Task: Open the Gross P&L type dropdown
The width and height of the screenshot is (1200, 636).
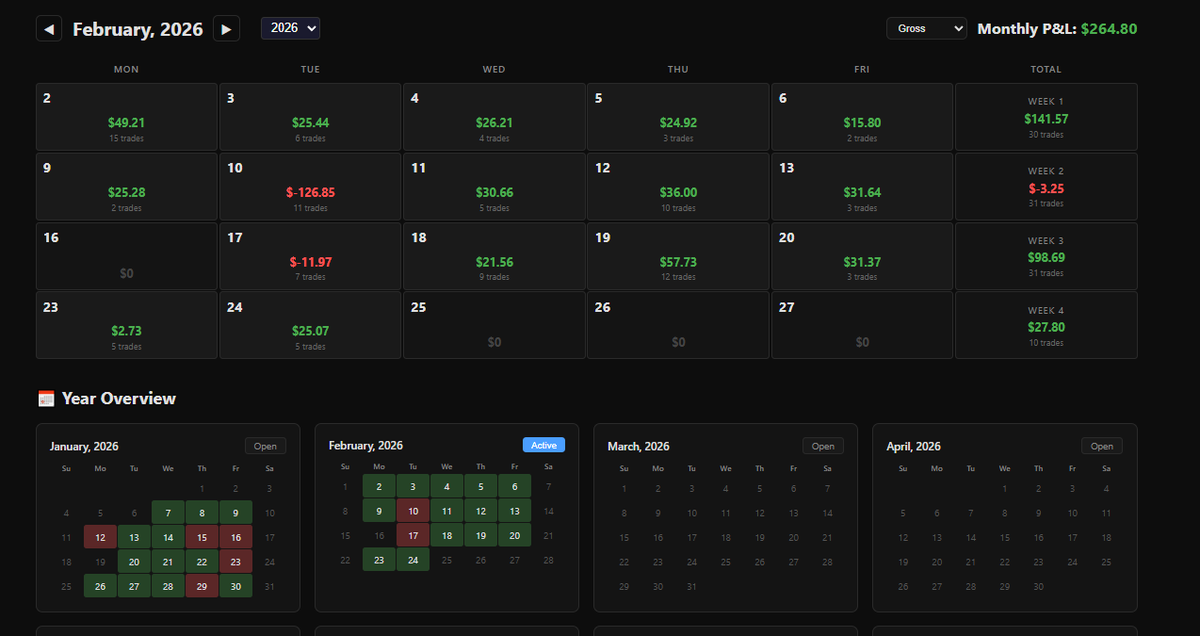Action: [926, 28]
